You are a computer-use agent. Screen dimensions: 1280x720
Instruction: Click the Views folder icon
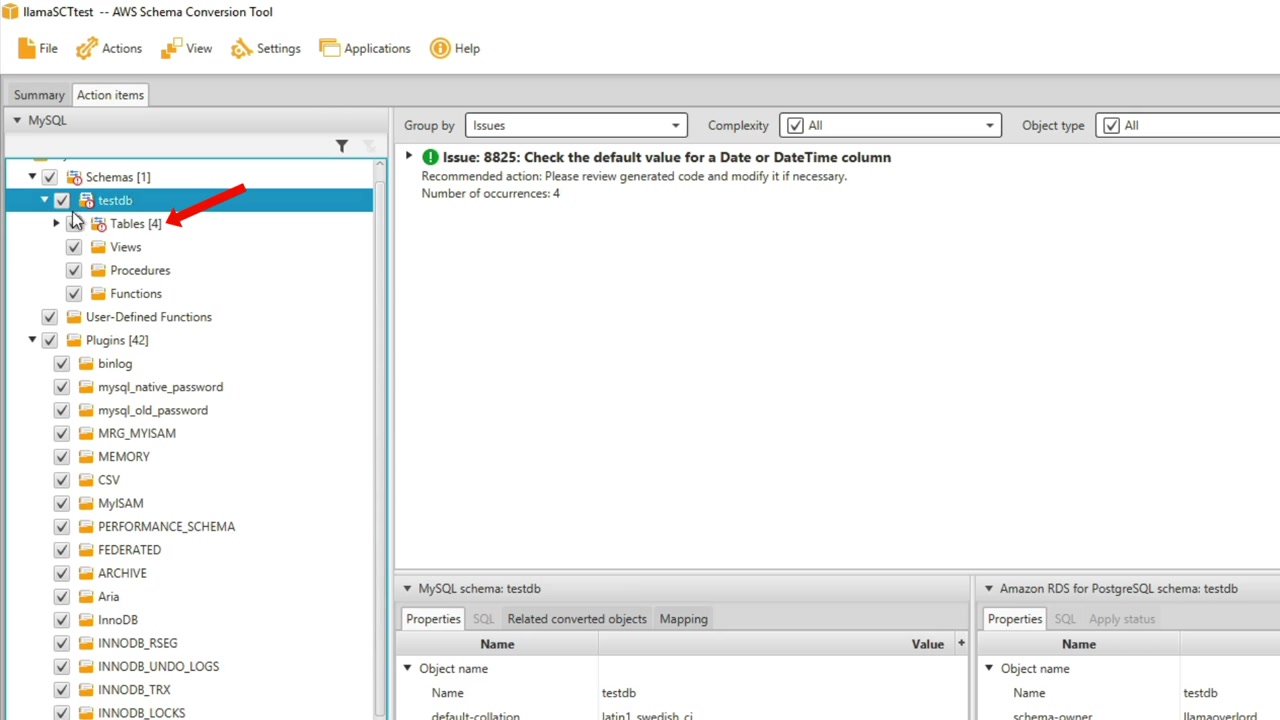coord(98,247)
